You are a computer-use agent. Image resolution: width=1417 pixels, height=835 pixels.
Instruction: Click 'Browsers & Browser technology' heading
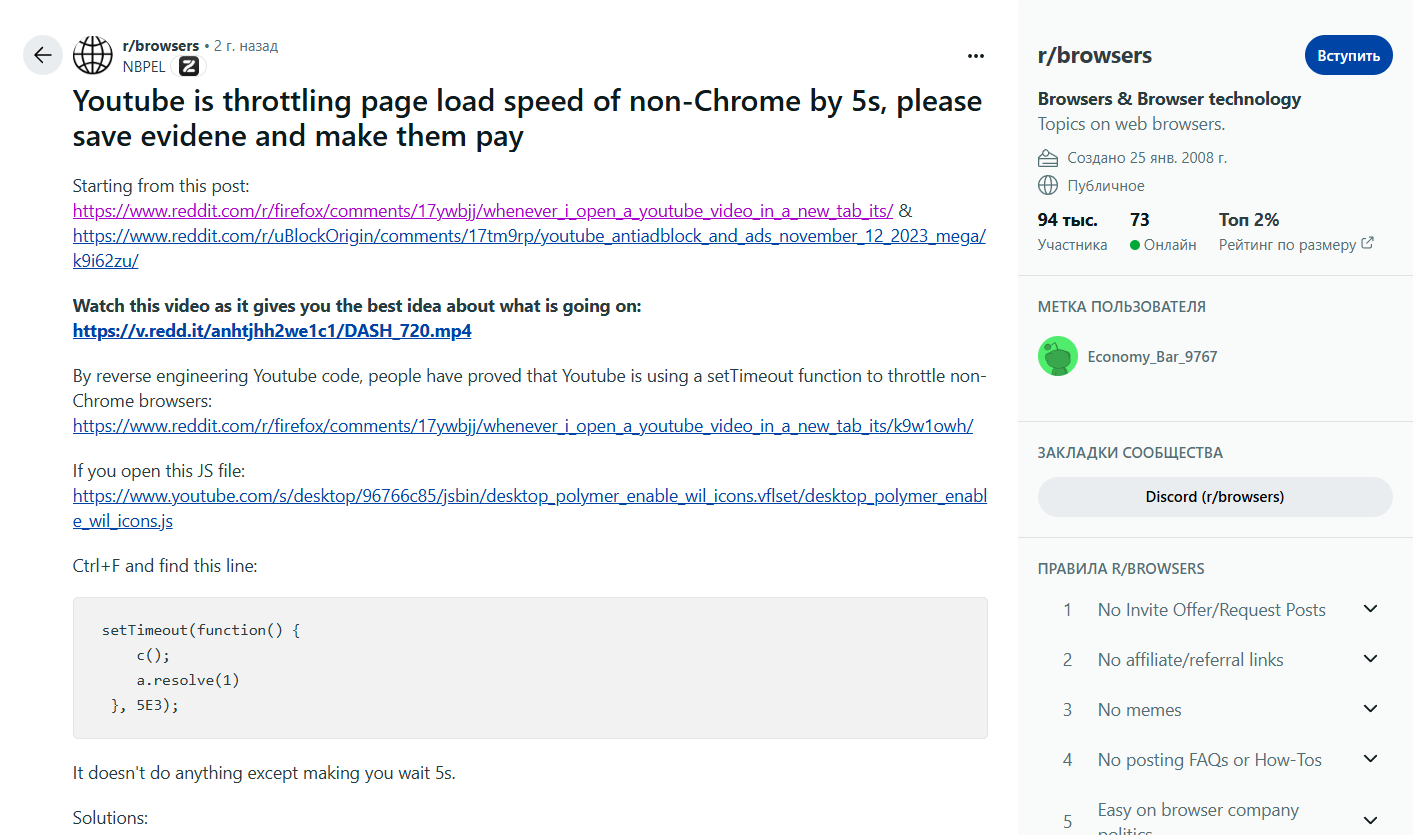1170,99
